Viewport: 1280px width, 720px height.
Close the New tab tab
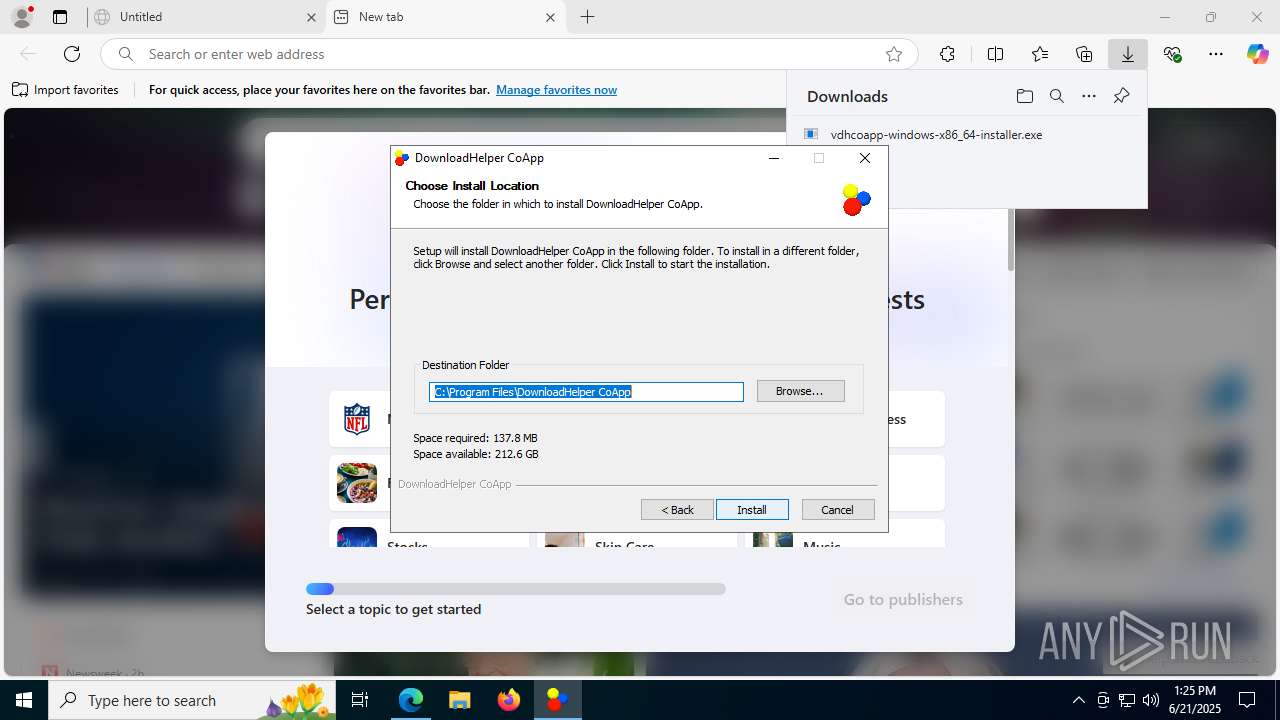click(551, 17)
